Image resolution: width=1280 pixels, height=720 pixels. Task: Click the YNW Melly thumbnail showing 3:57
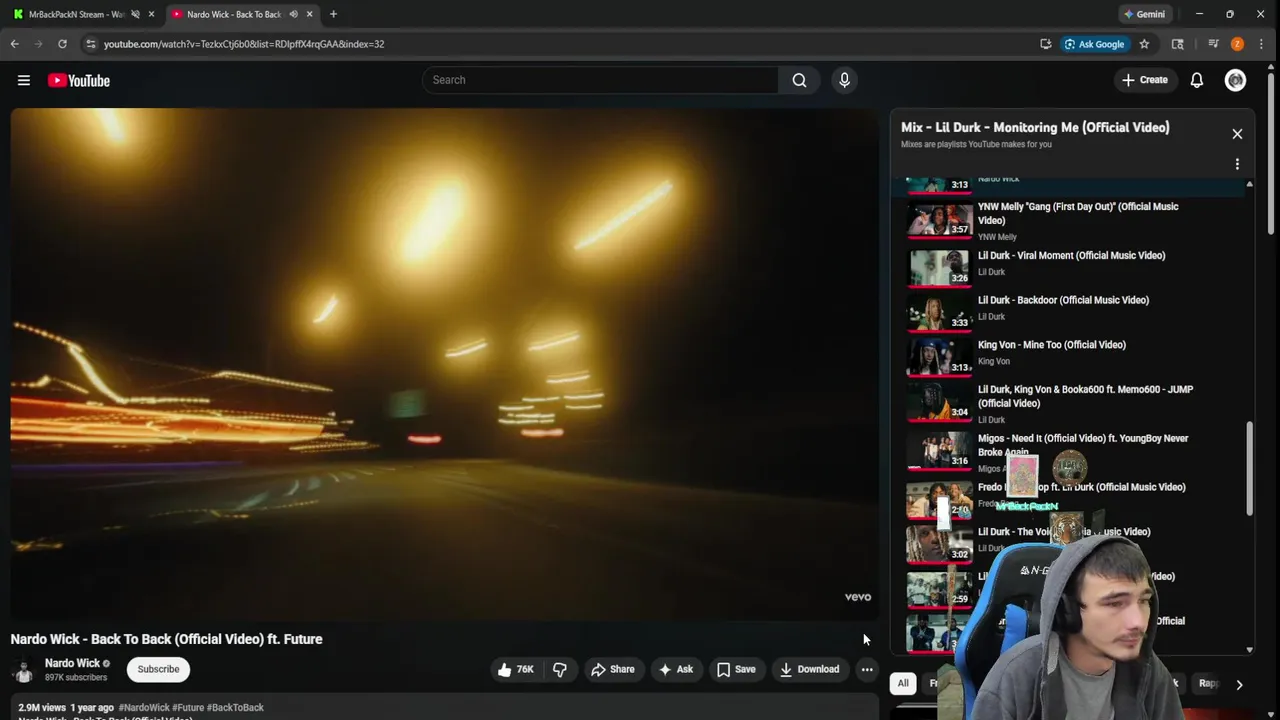click(x=939, y=221)
